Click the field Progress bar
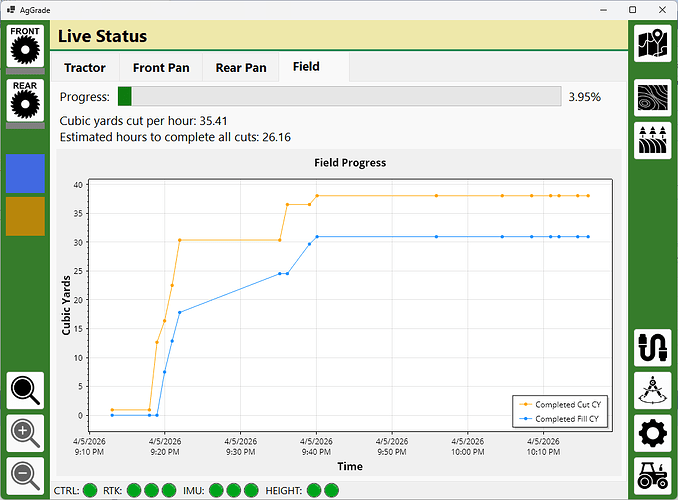Image resolution: width=678 pixels, height=500 pixels. pos(339,97)
